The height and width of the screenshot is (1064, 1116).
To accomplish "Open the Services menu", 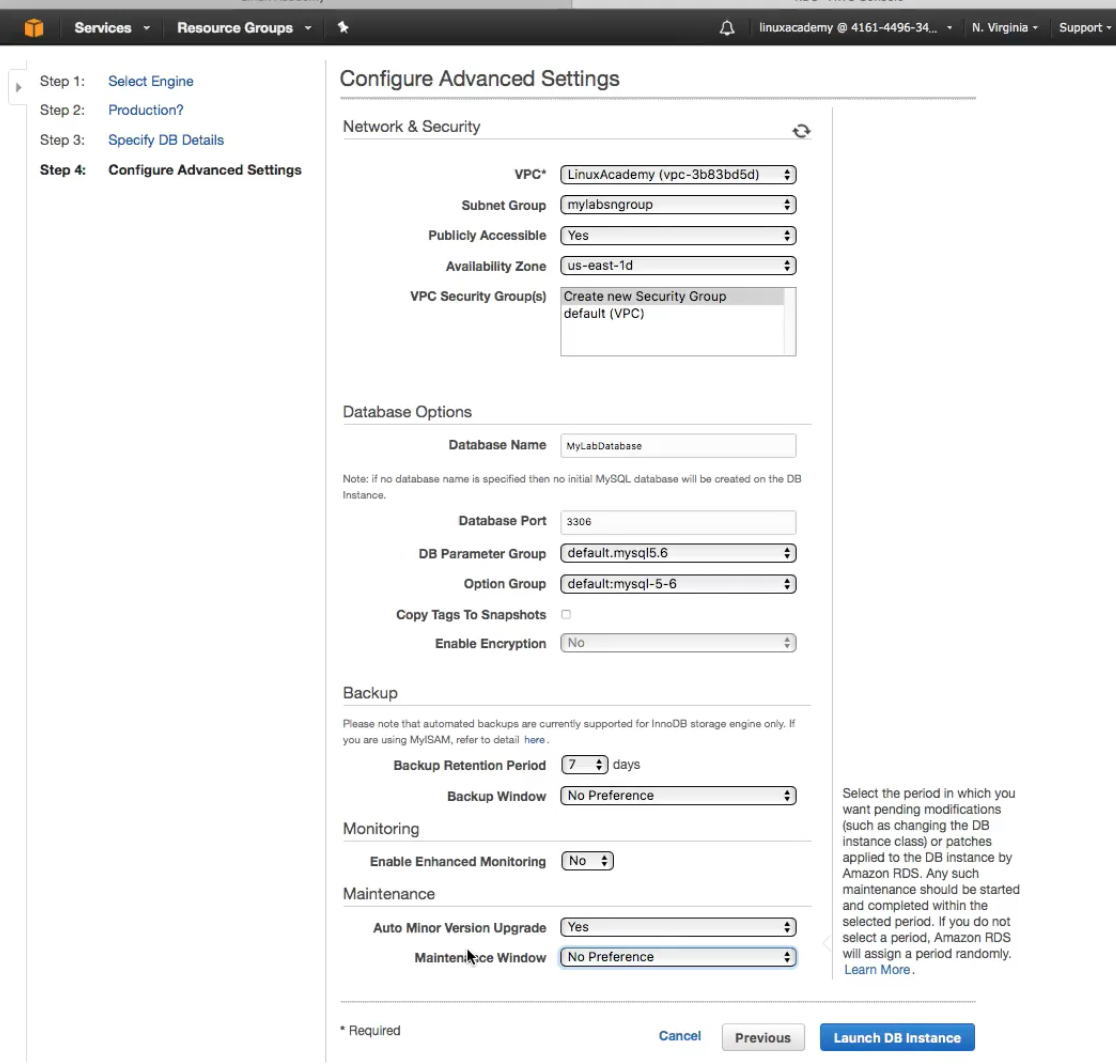I will point(111,28).
